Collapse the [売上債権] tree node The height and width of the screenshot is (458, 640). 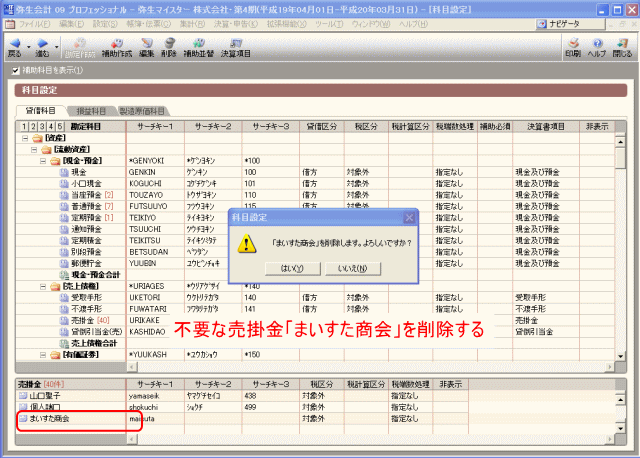tap(43, 287)
